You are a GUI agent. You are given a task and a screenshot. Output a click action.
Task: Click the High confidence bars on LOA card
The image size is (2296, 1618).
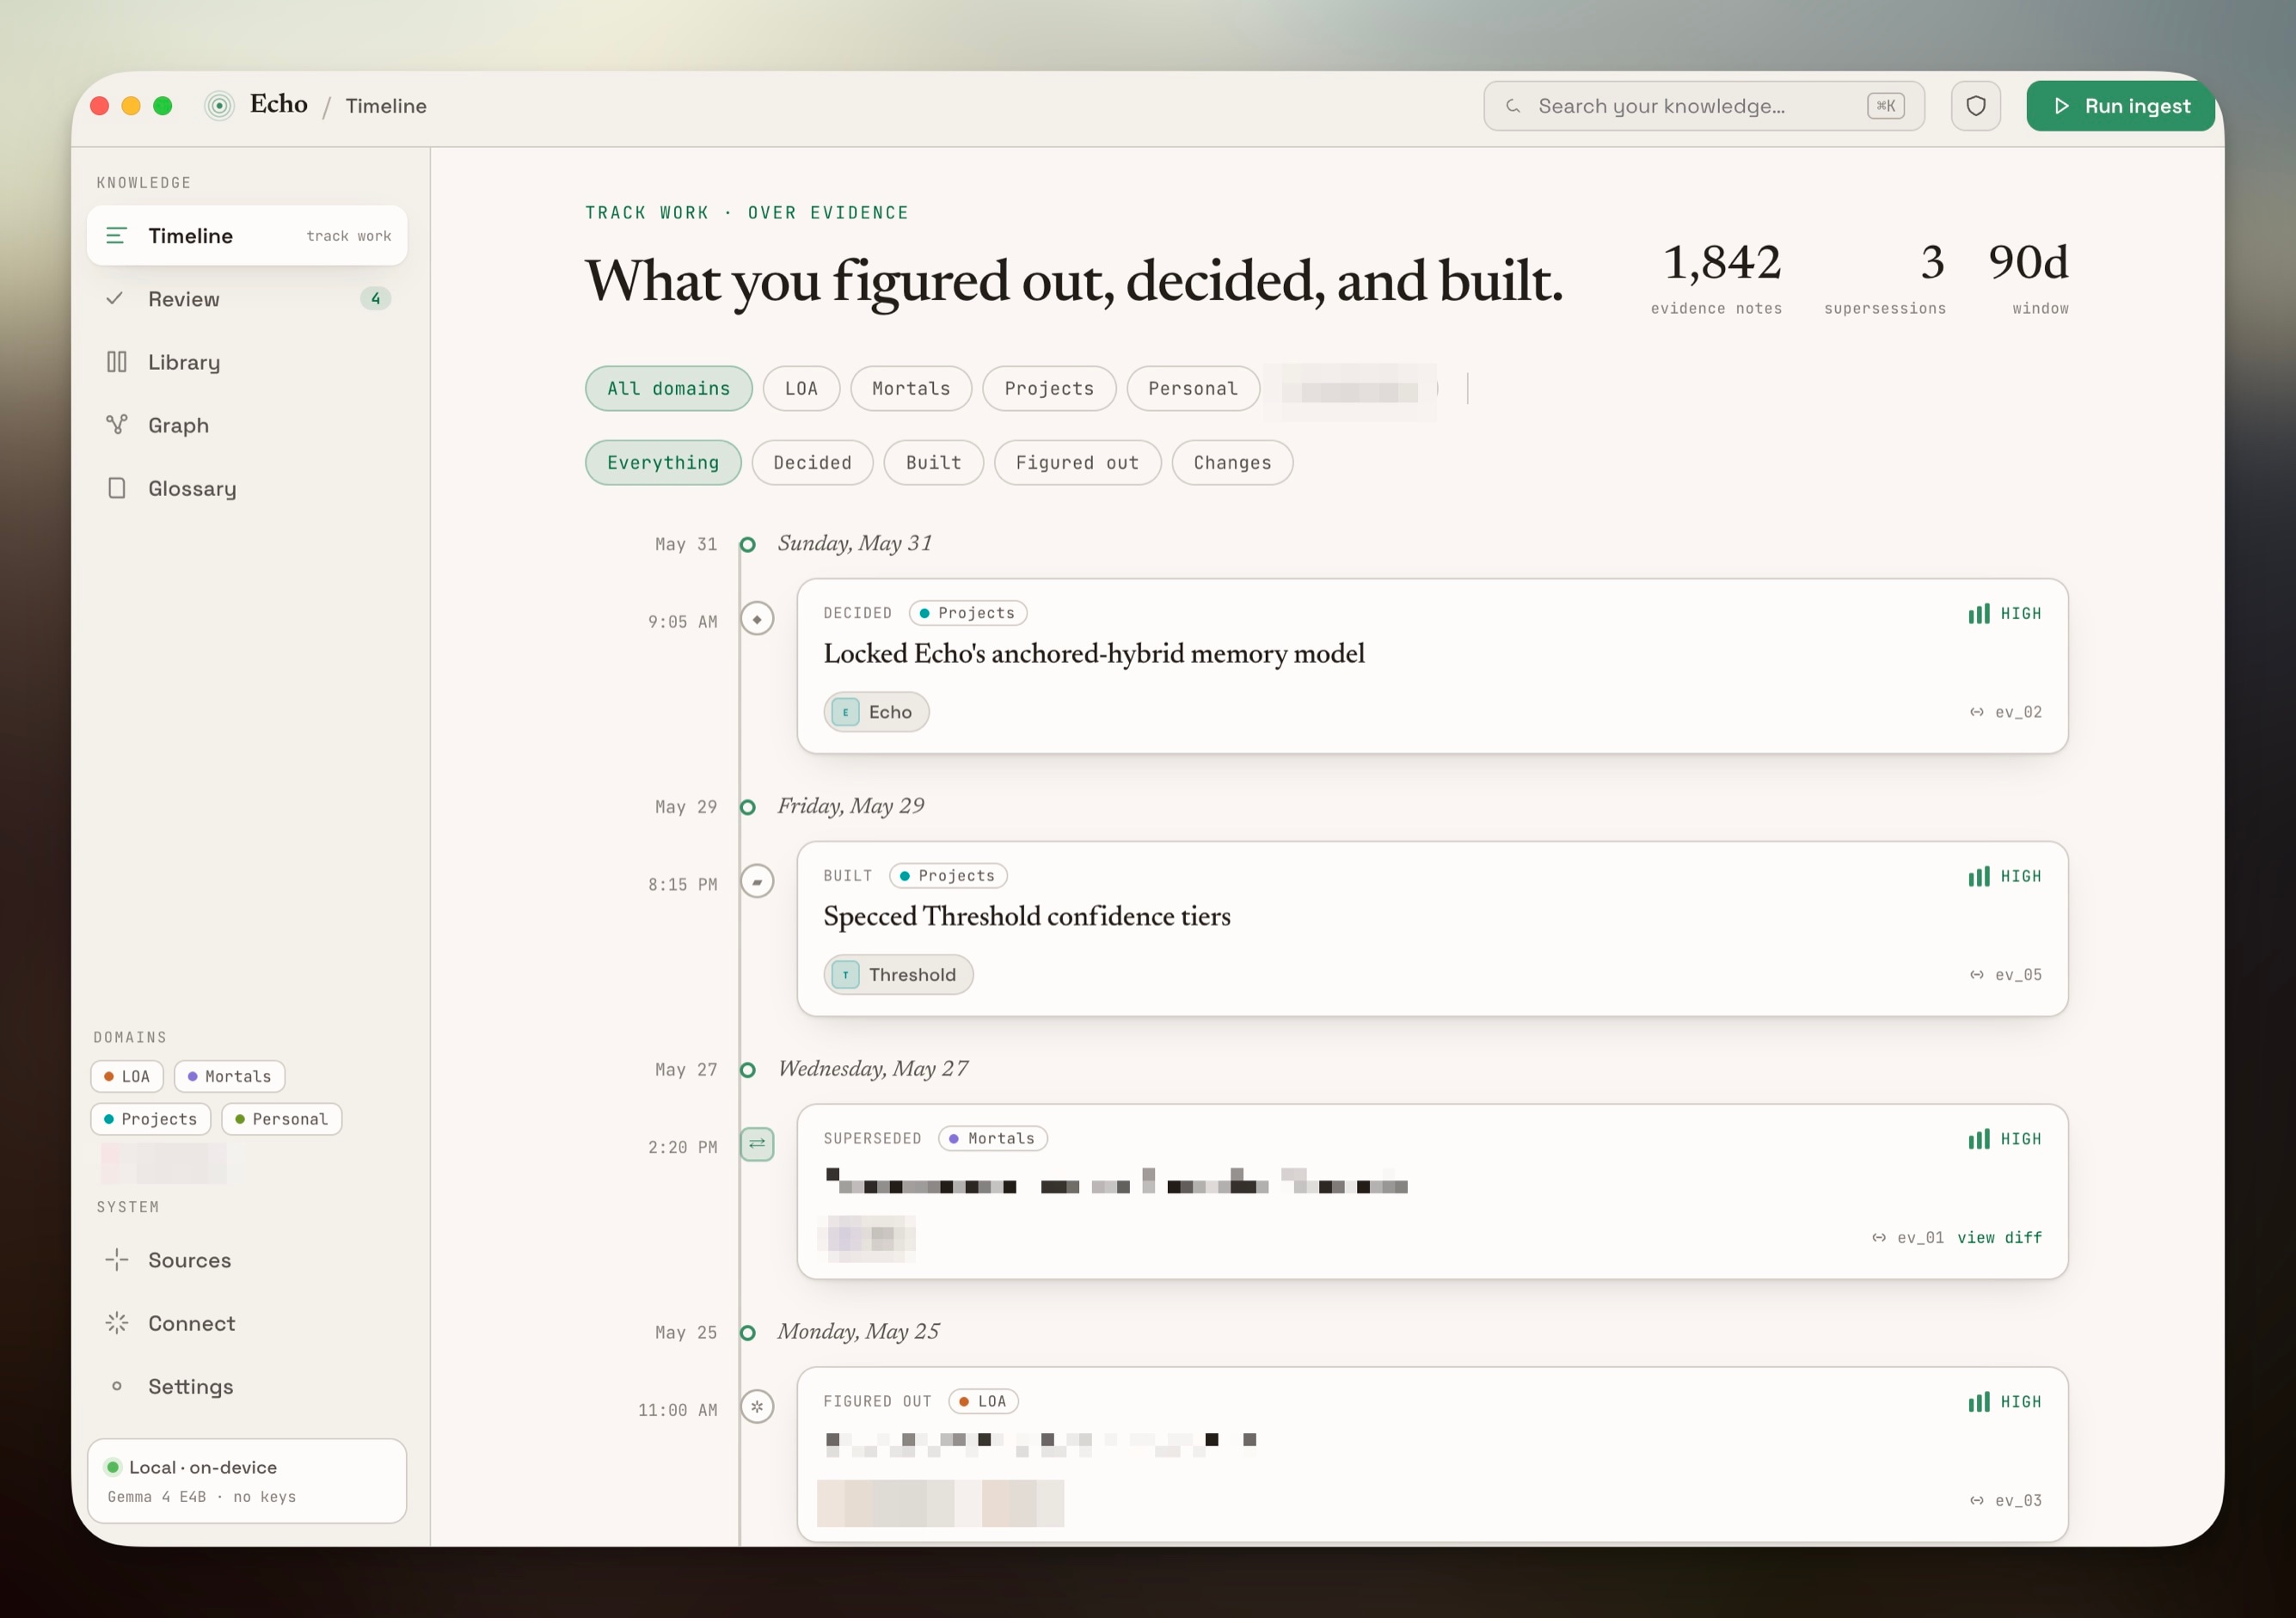pos(1979,1402)
